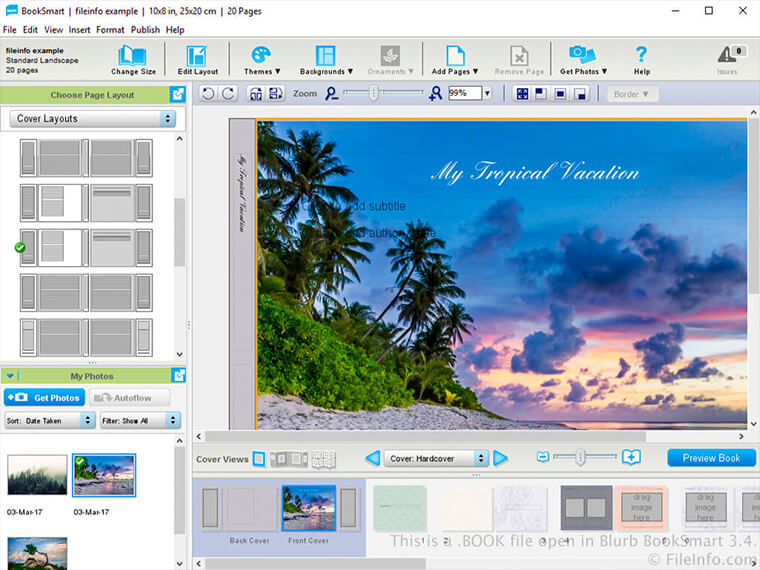Click the zoom in magnifier icon

(434, 93)
